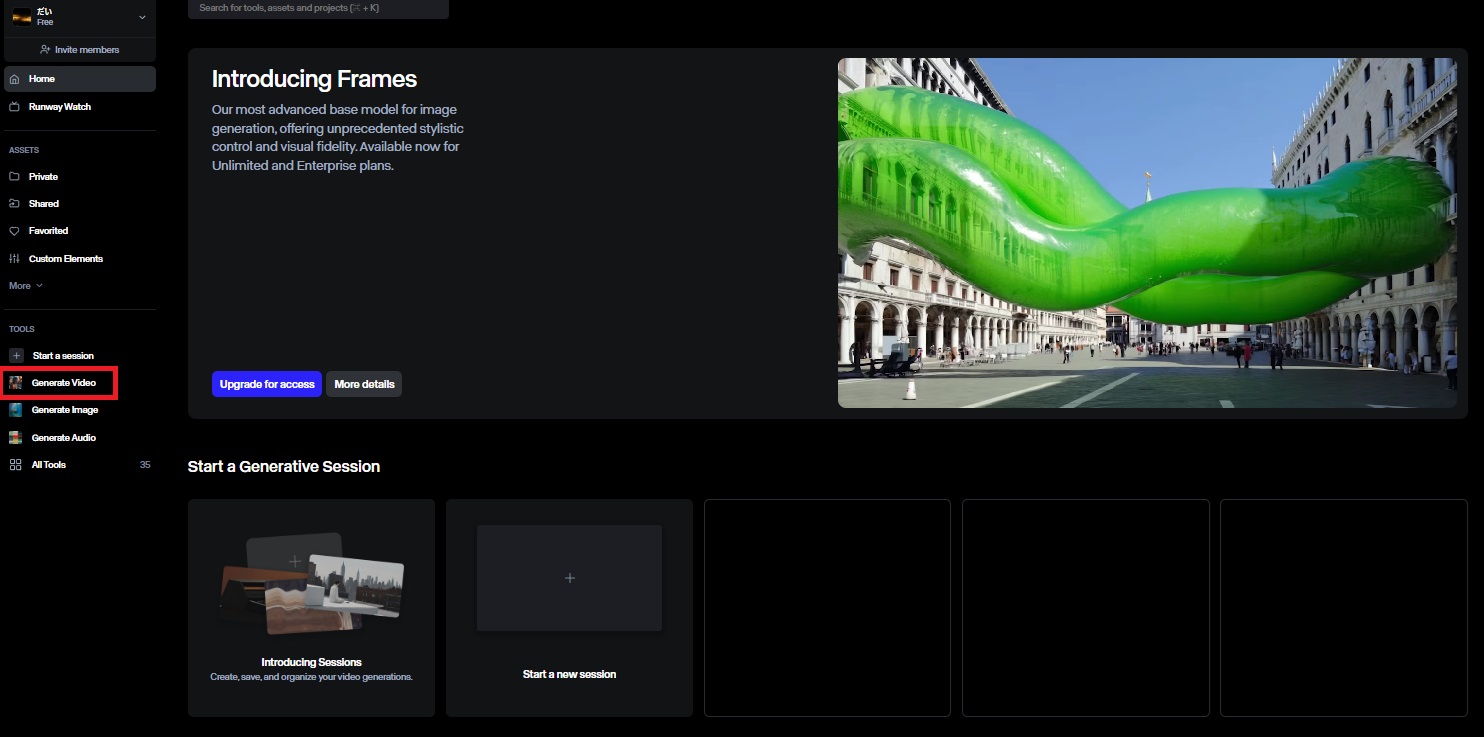Click the Free plan label

tap(45, 22)
